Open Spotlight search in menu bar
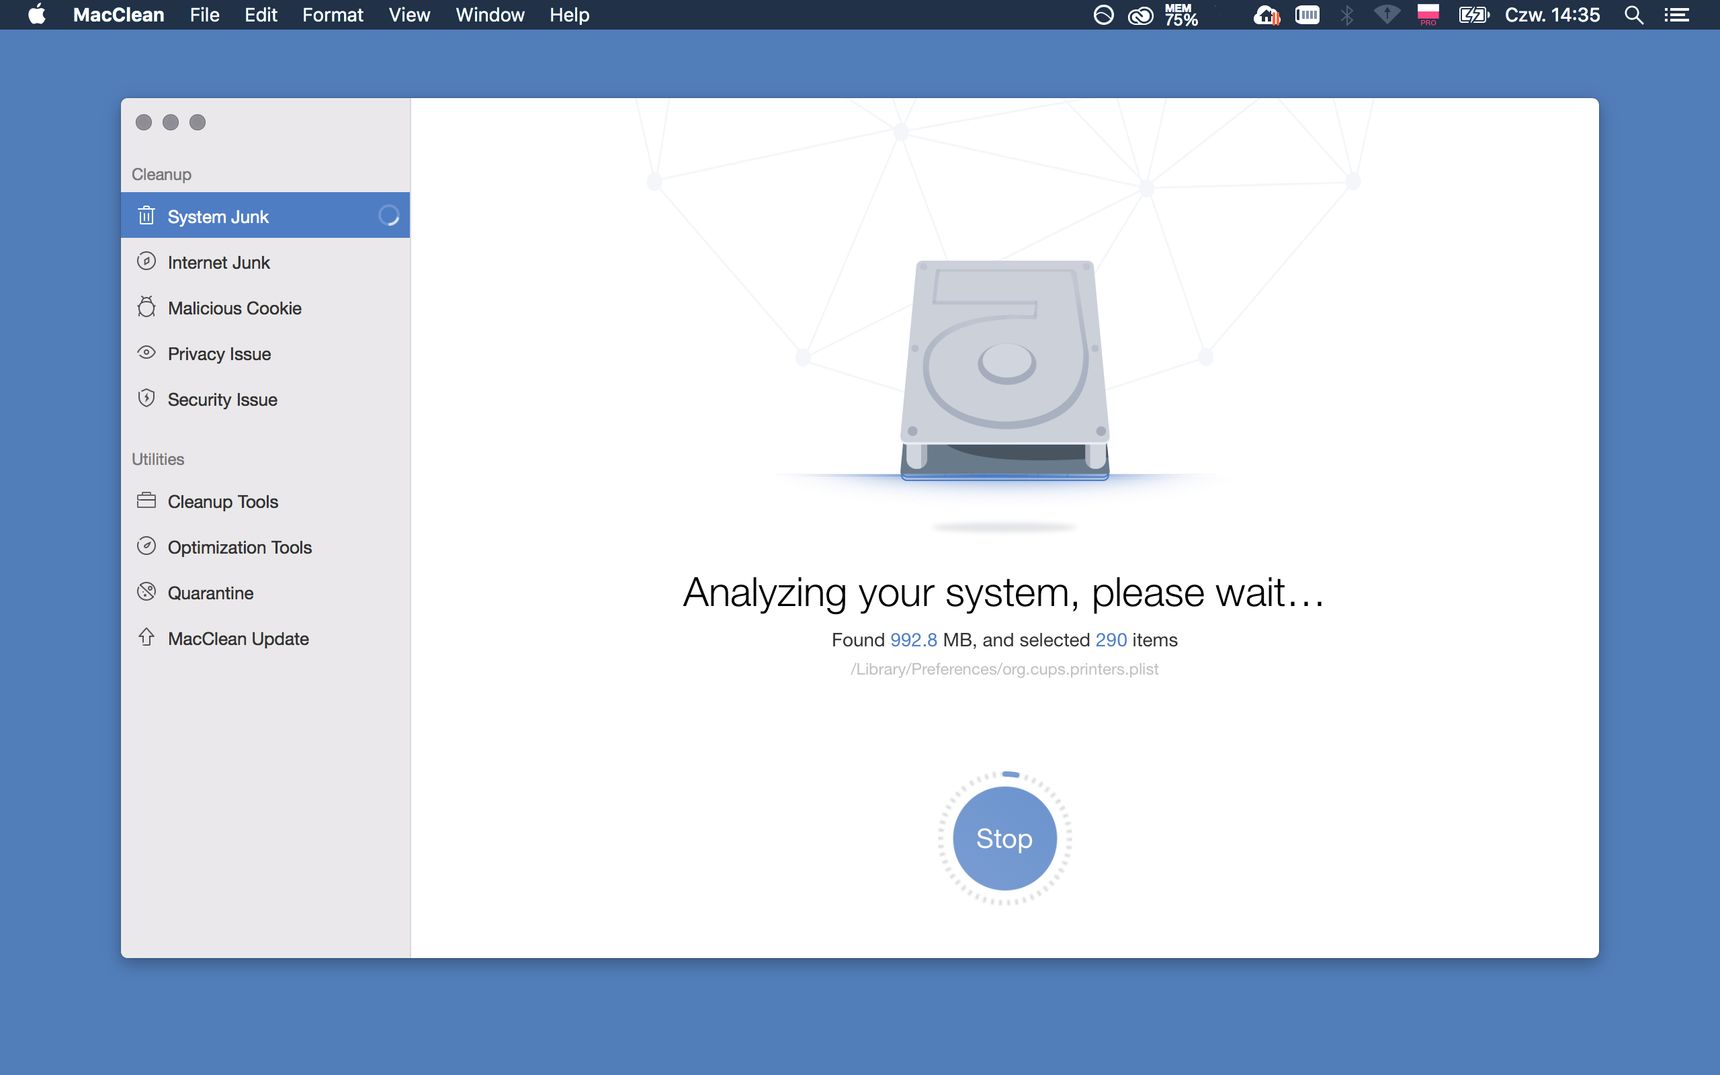This screenshot has height=1075, width=1720. [1634, 14]
